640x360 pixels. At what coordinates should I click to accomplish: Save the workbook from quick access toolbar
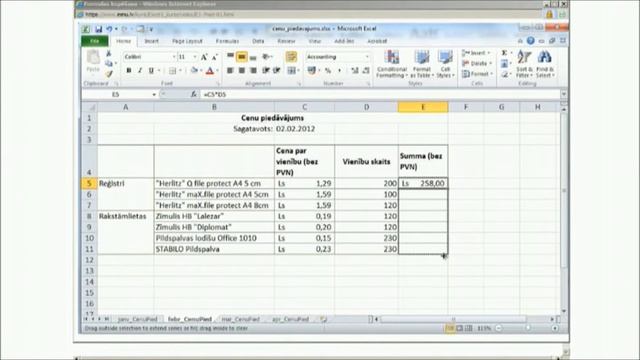[98, 29]
